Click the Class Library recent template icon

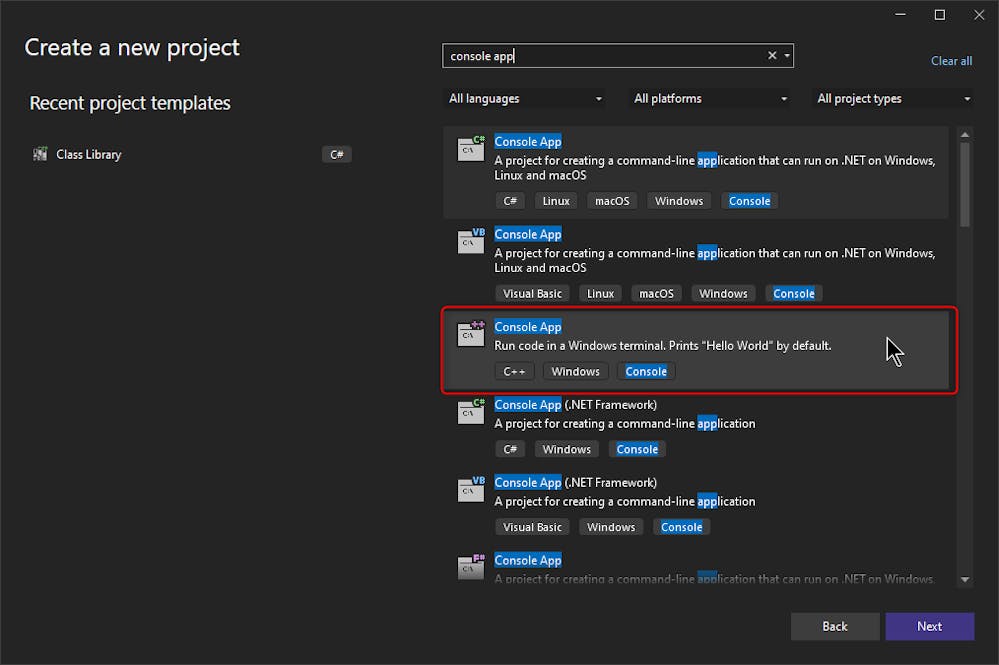pyautogui.click(x=40, y=154)
